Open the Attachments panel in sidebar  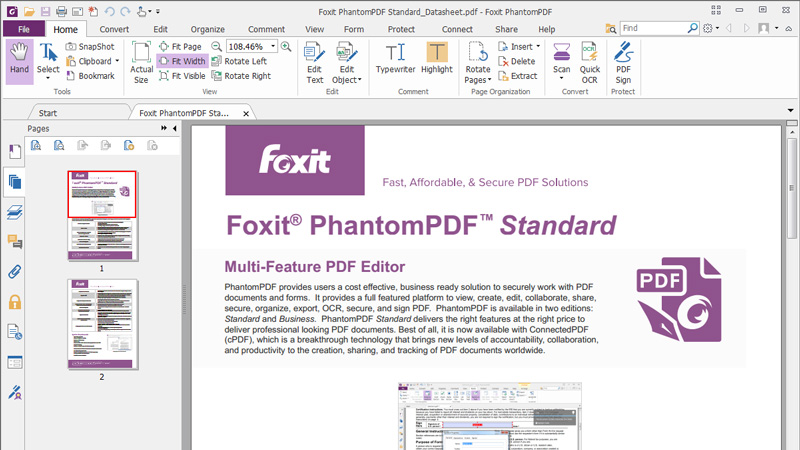coord(15,272)
